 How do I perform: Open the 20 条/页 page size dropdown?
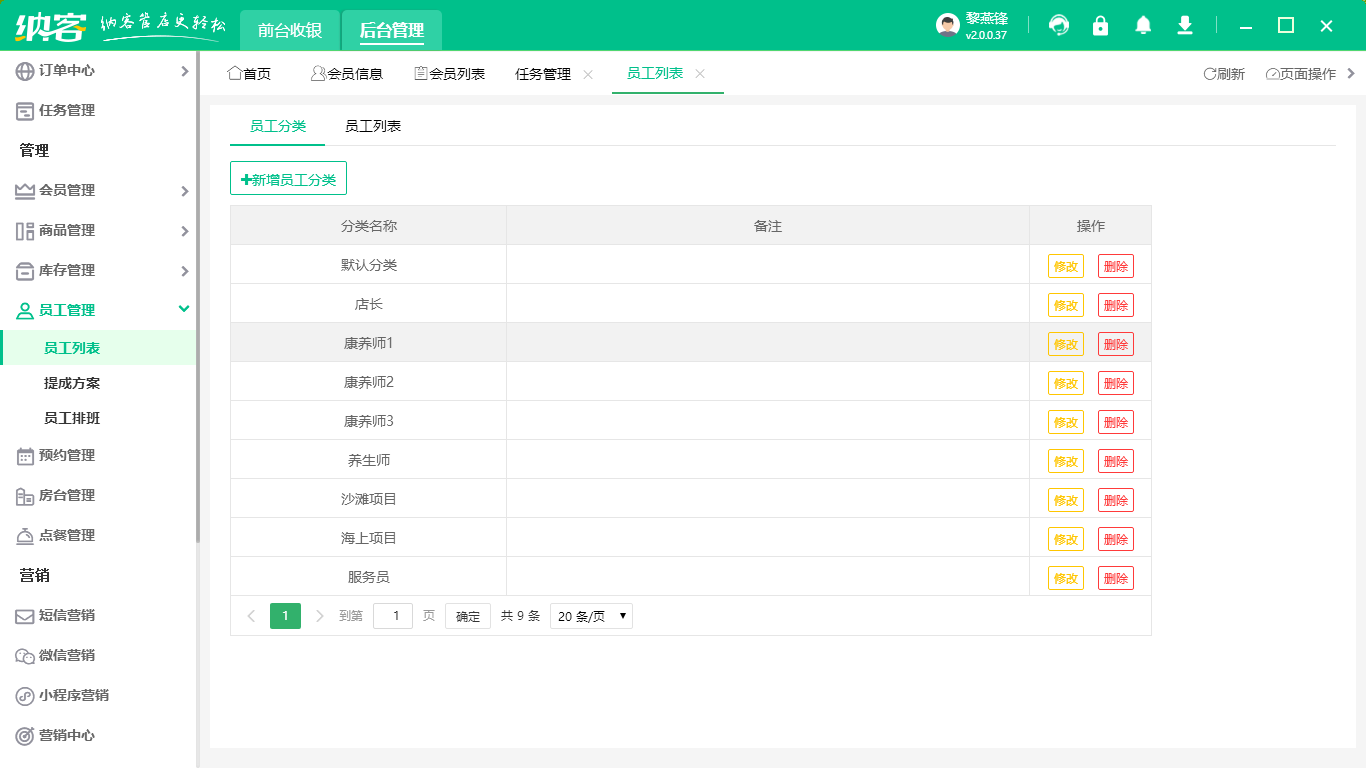[591, 616]
